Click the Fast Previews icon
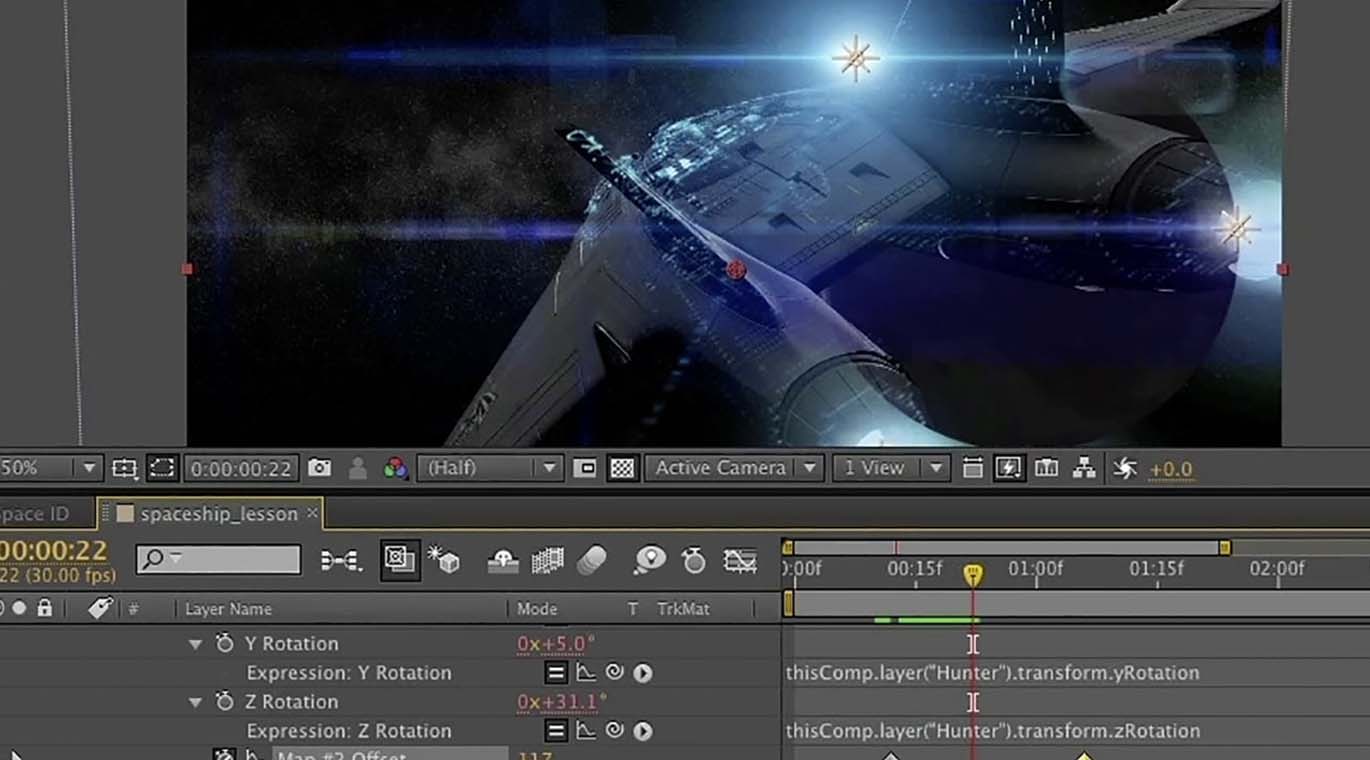Screen dimensions: 1370x760 coord(1008,467)
